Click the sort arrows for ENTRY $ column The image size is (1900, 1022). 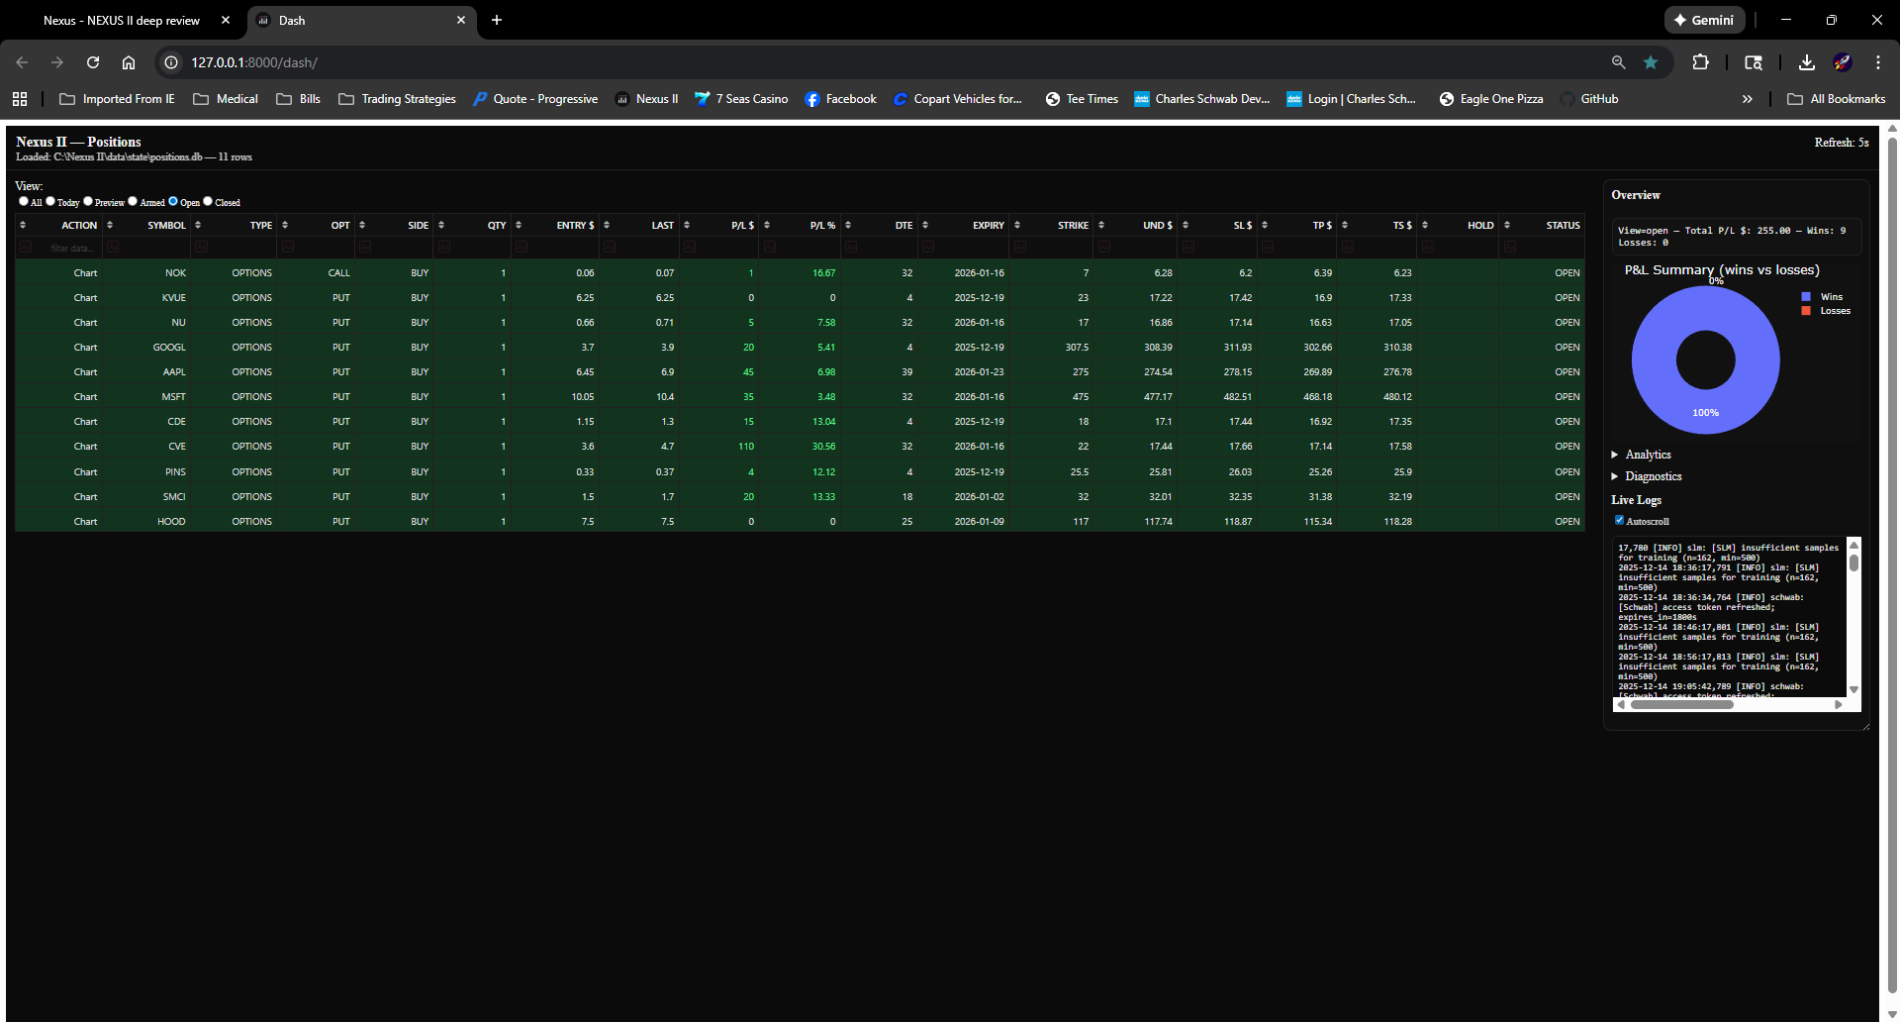click(x=518, y=225)
